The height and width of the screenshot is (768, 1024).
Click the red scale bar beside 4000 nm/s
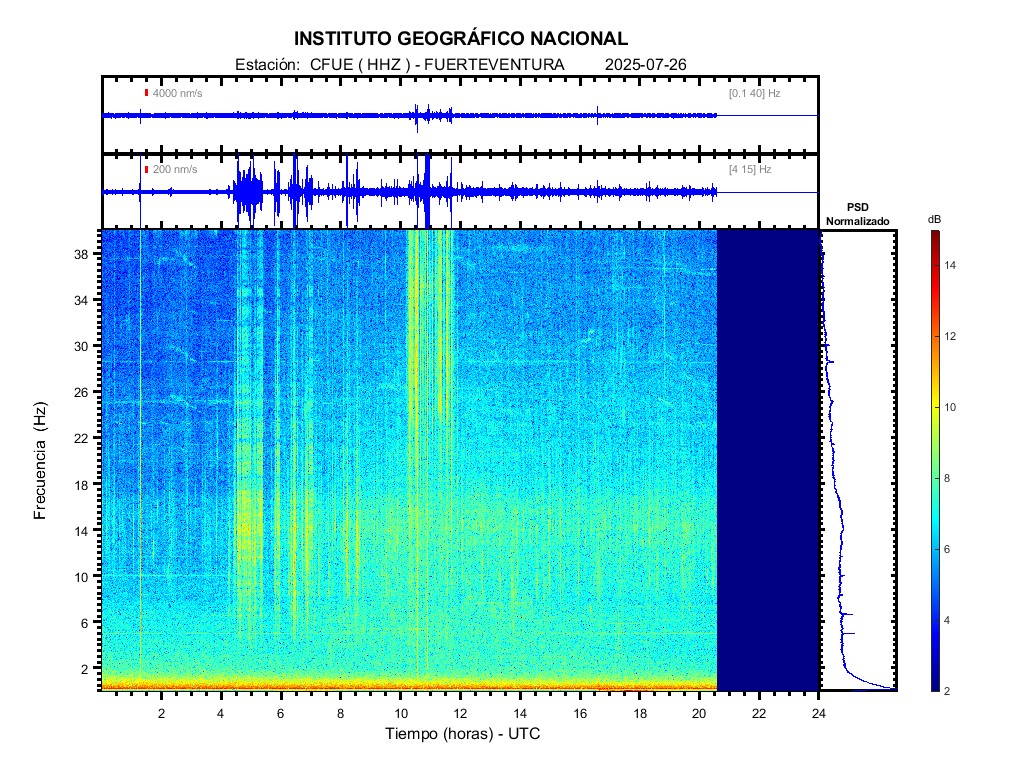146,93
